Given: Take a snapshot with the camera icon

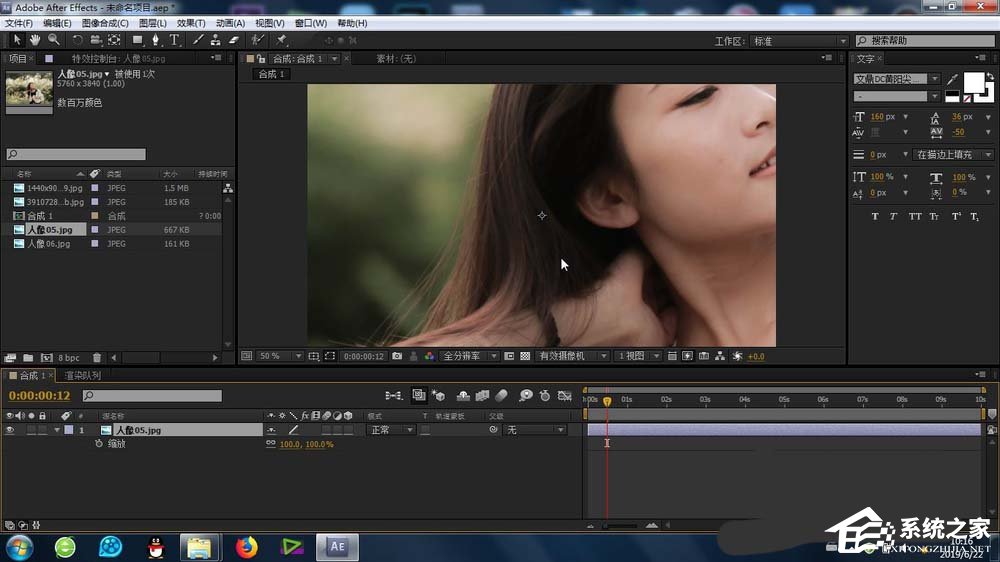Looking at the screenshot, I should coord(397,356).
